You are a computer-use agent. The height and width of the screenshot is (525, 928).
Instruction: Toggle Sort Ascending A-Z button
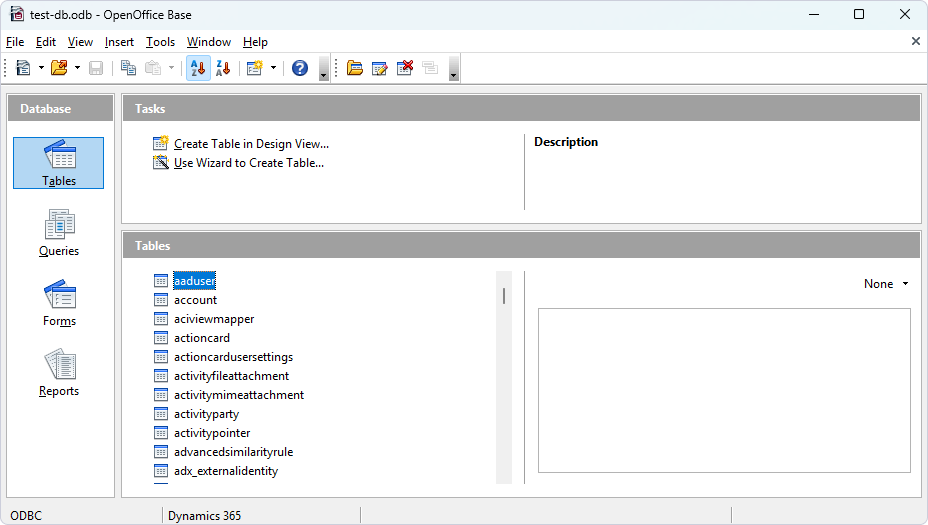[x=198, y=68]
